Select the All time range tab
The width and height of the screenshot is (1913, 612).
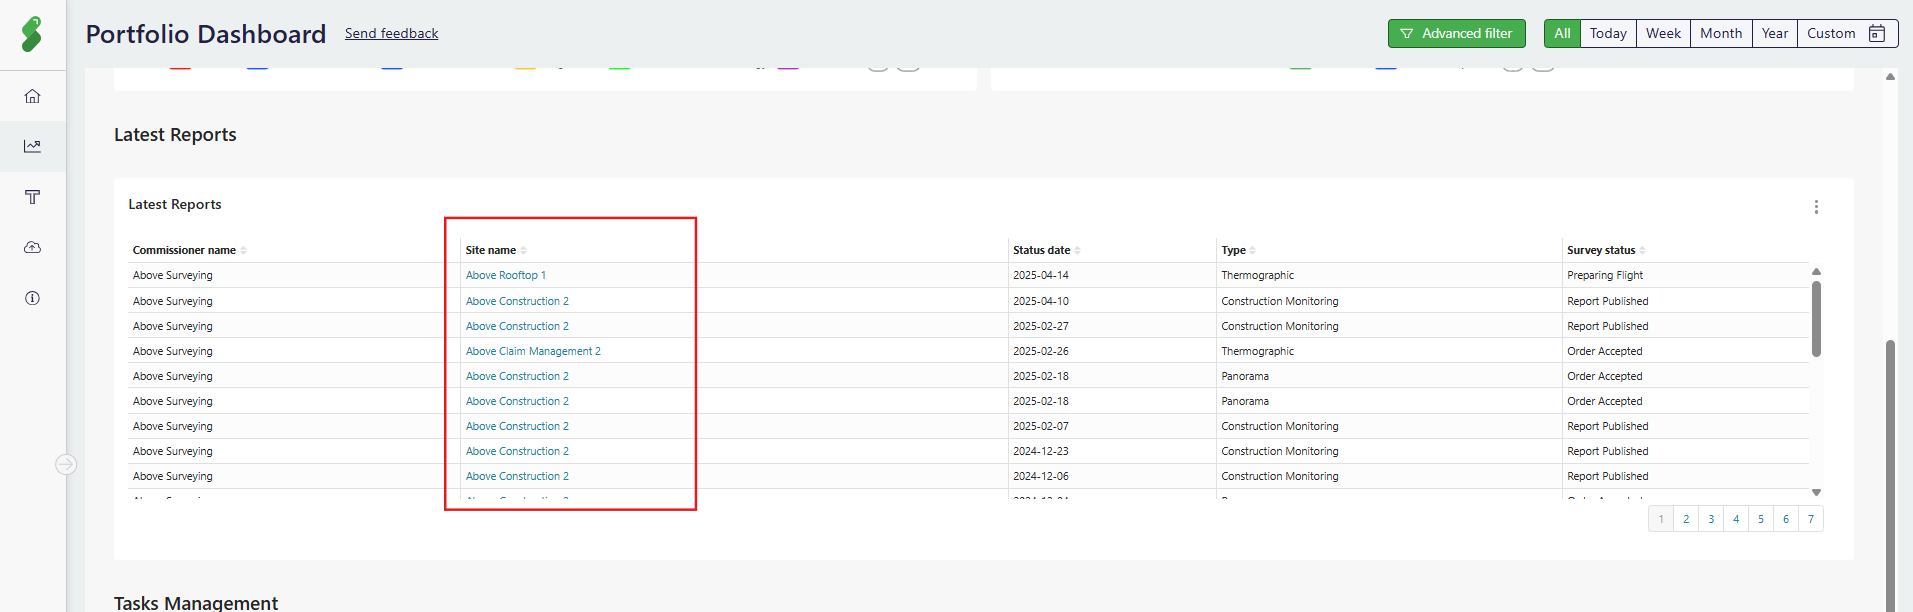pyautogui.click(x=1562, y=33)
